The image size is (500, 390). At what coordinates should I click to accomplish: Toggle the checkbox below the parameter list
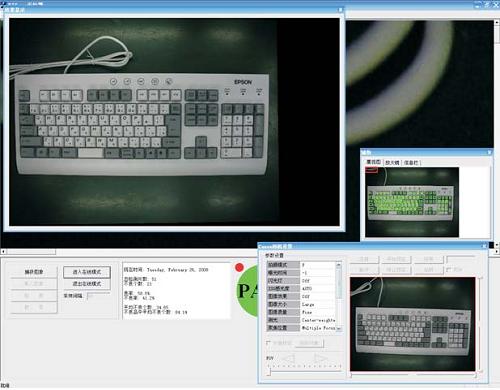tap(268, 342)
